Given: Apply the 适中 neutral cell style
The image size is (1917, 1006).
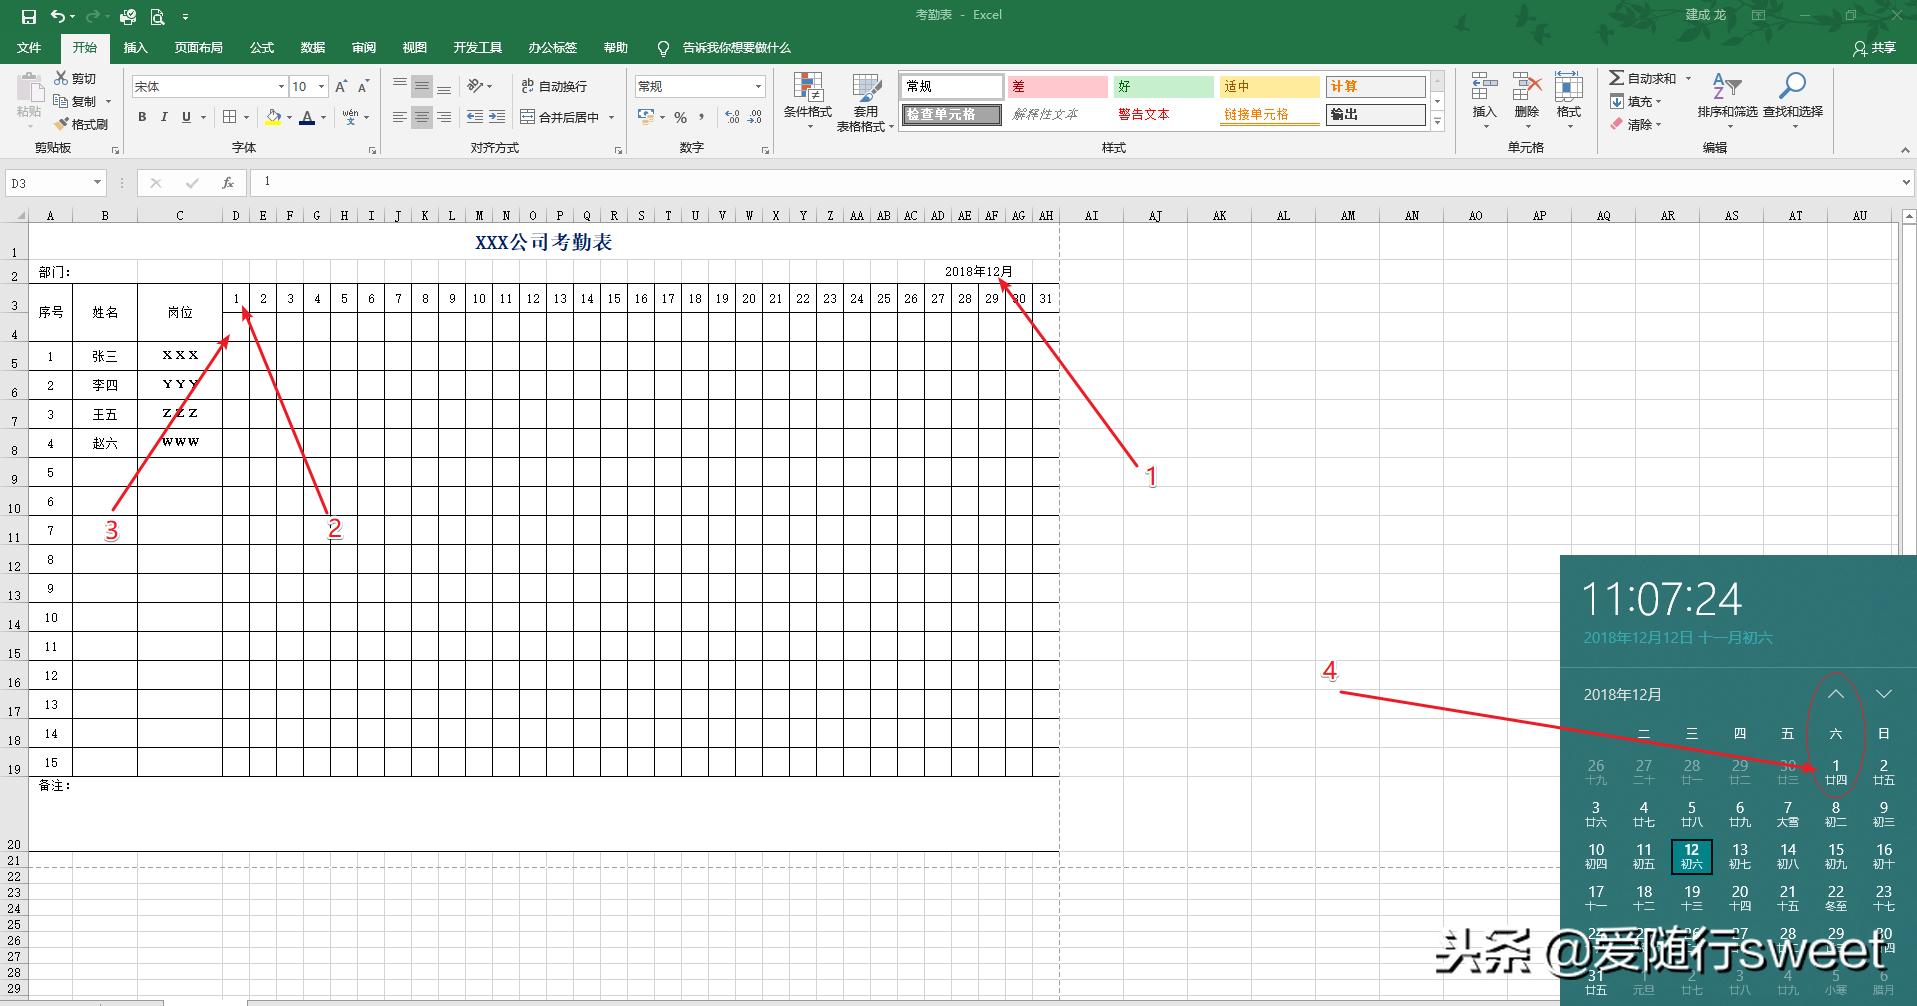Looking at the screenshot, I should coord(1269,87).
